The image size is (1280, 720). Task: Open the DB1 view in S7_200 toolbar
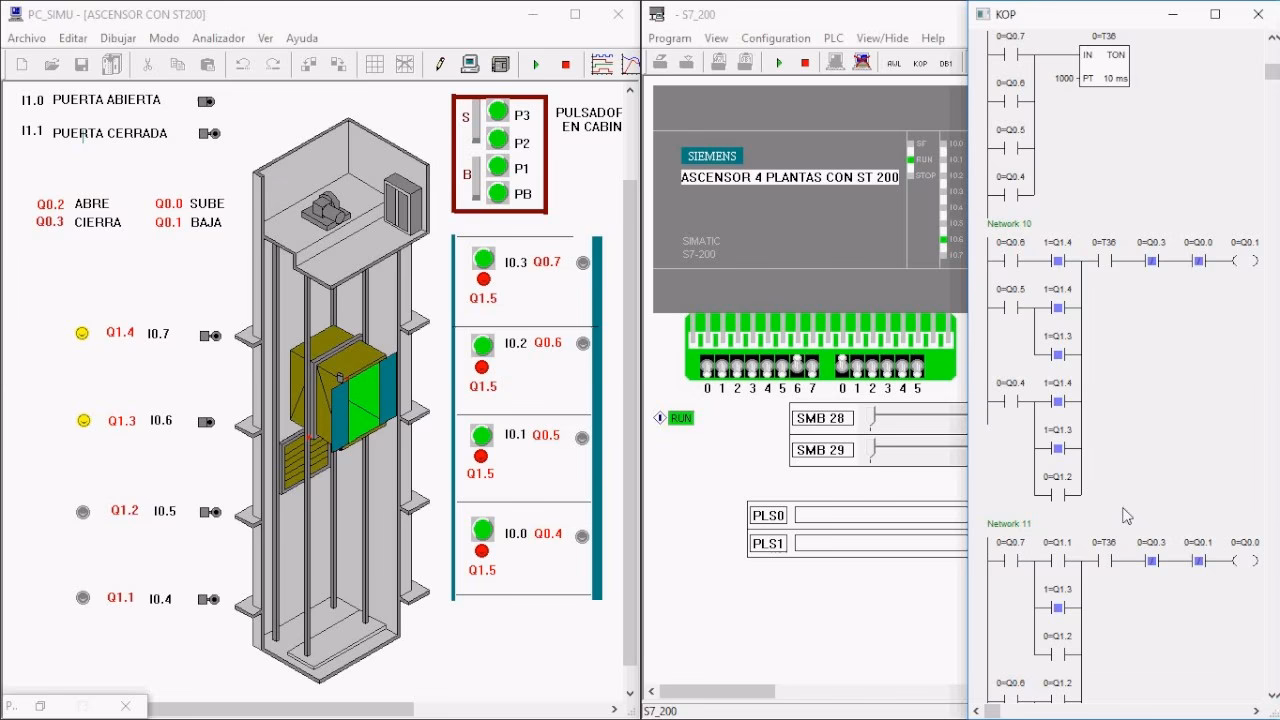[x=946, y=63]
